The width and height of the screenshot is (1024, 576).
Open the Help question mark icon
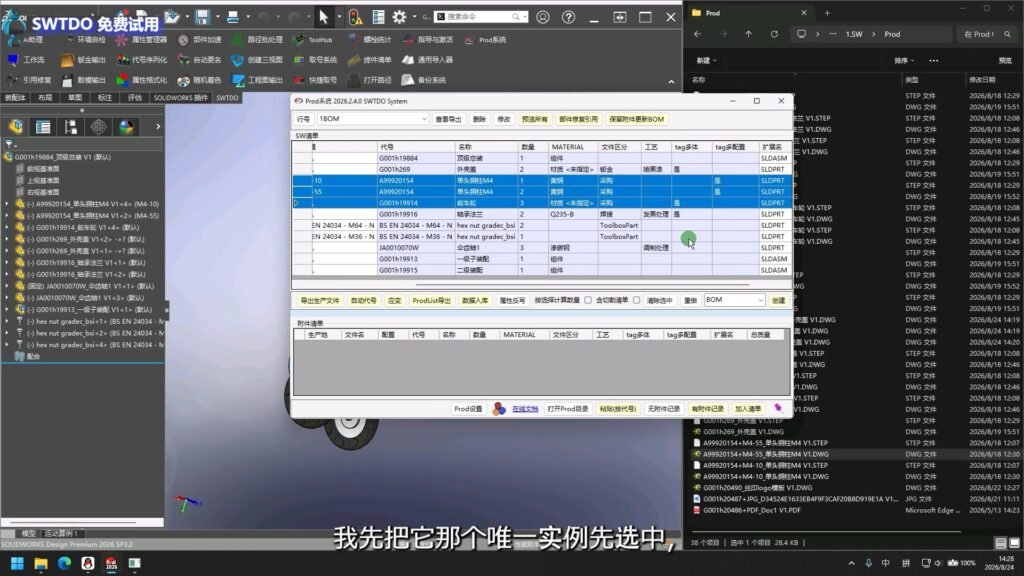[568, 17]
